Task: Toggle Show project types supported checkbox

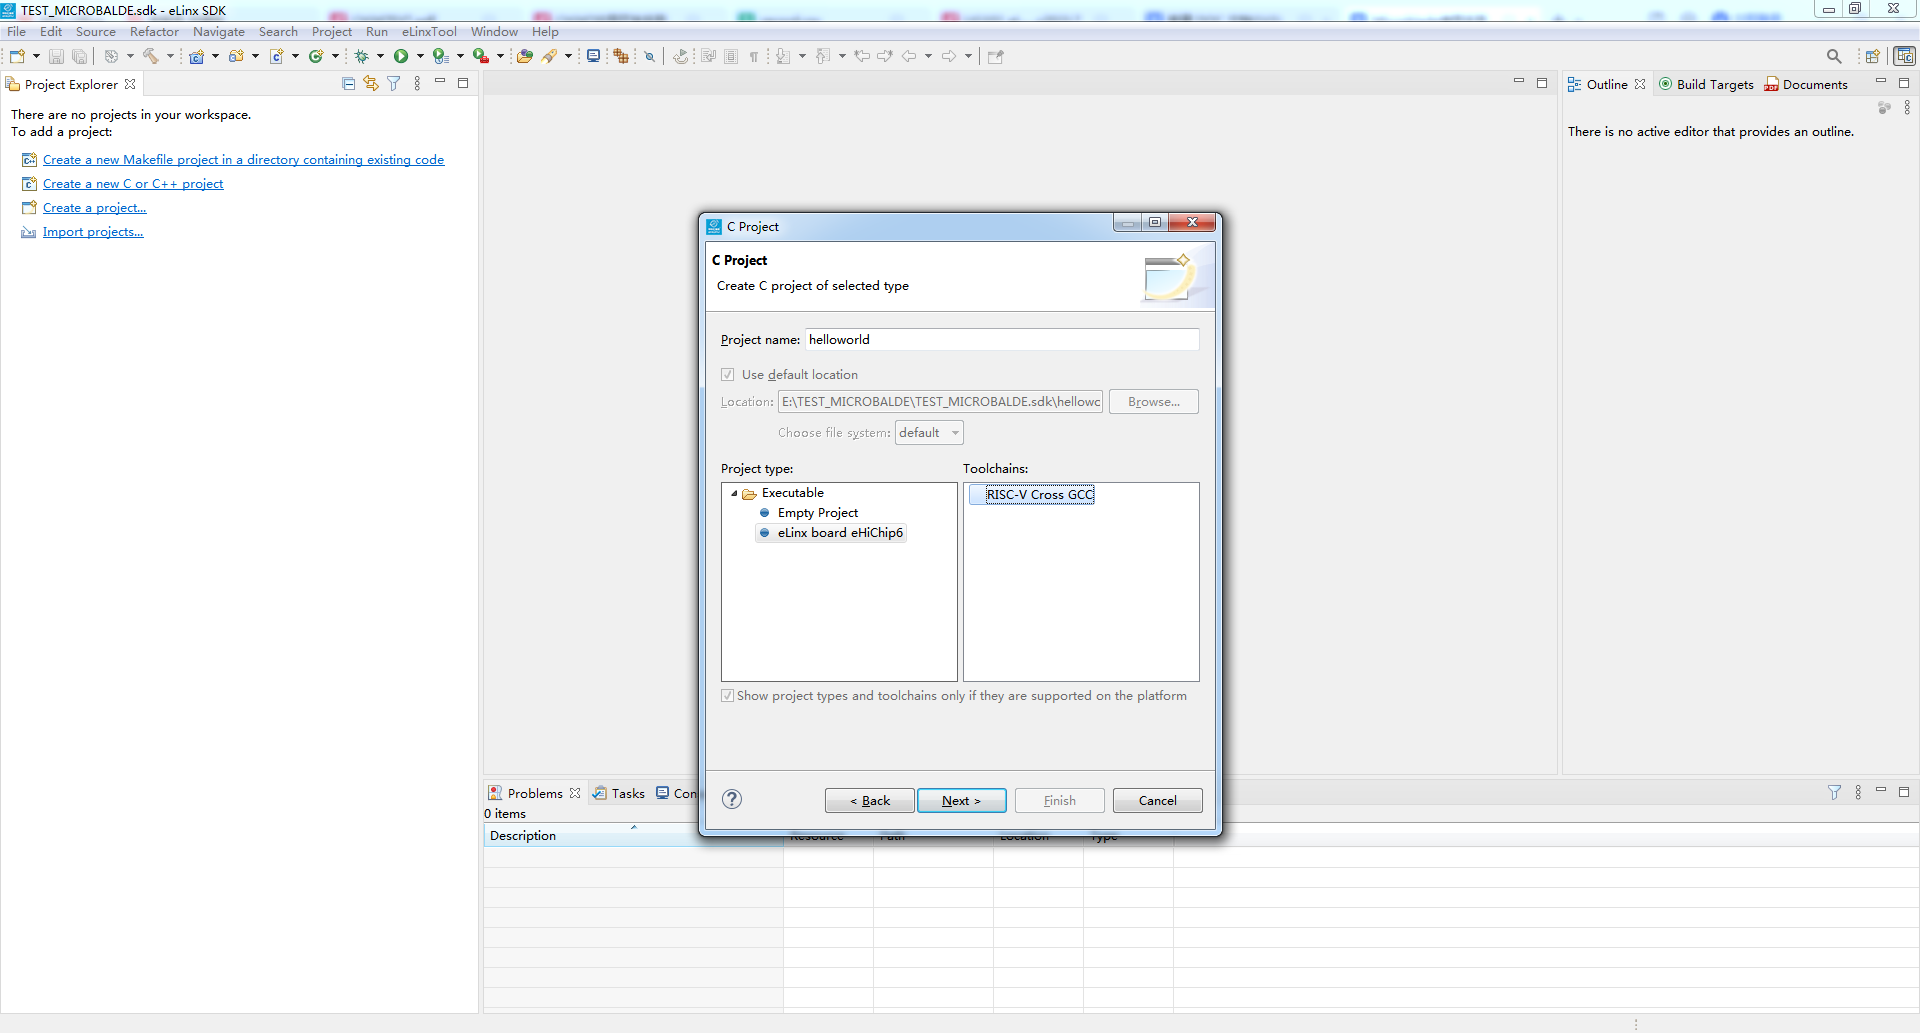Action: coord(728,696)
